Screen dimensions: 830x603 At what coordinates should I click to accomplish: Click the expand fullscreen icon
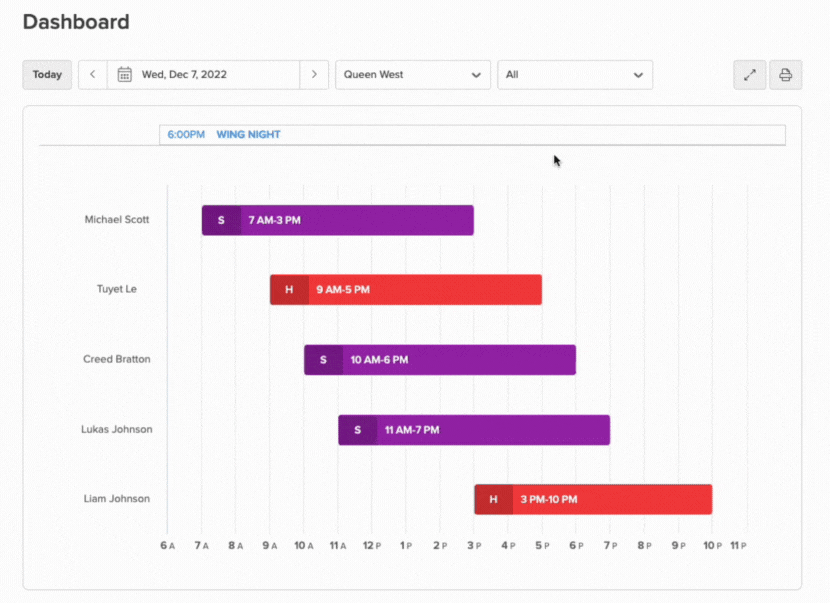[x=749, y=75]
